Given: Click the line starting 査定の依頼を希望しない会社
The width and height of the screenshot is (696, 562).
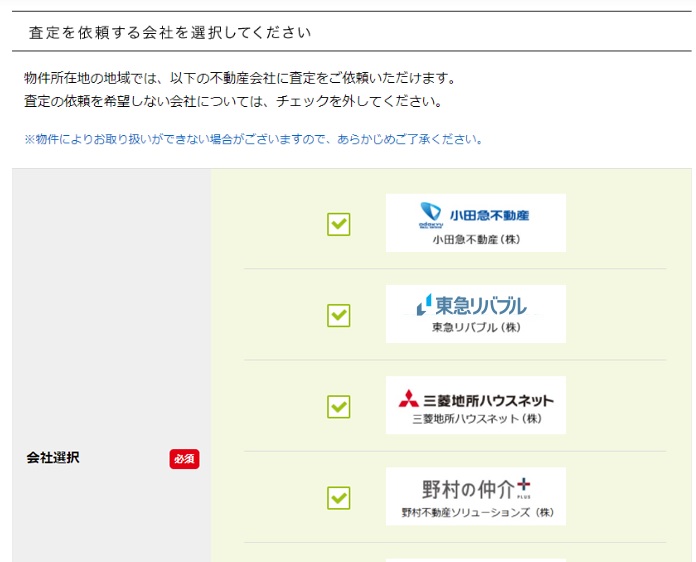Looking at the screenshot, I should (233, 102).
